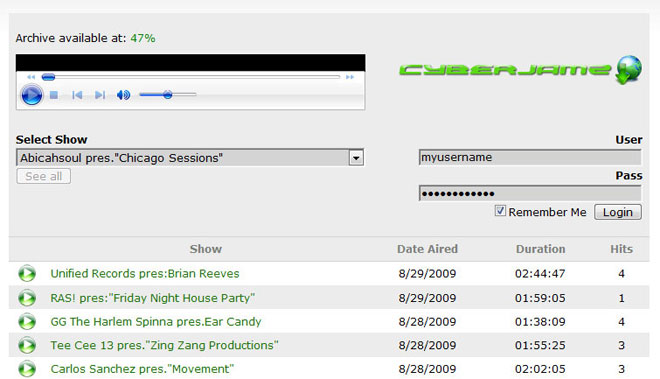Open the Select Show dropdown arrow

(356, 158)
